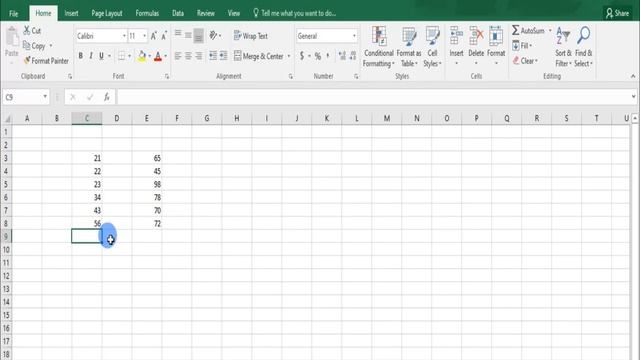The height and width of the screenshot is (360, 640).
Task: Toggle middle align for cell content
Action: pyautogui.click(x=188, y=36)
